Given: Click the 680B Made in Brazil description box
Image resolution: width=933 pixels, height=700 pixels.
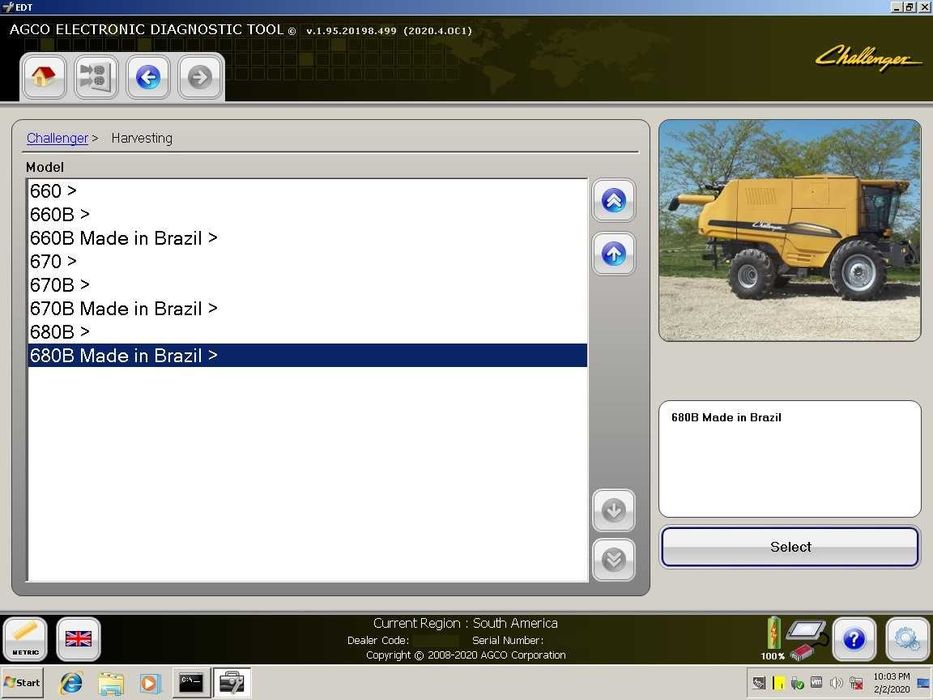Looking at the screenshot, I should point(790,459).
